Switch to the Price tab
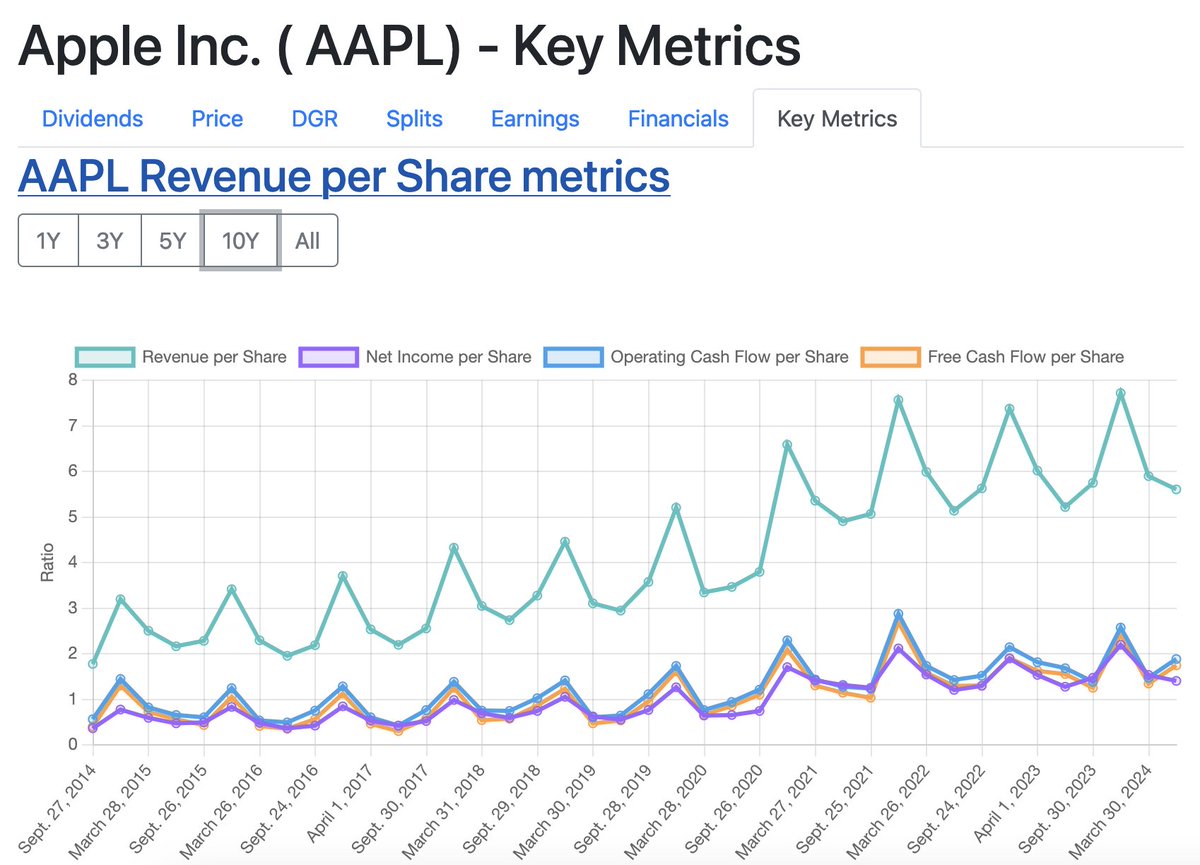1200x865 pixels. (217, 119)
